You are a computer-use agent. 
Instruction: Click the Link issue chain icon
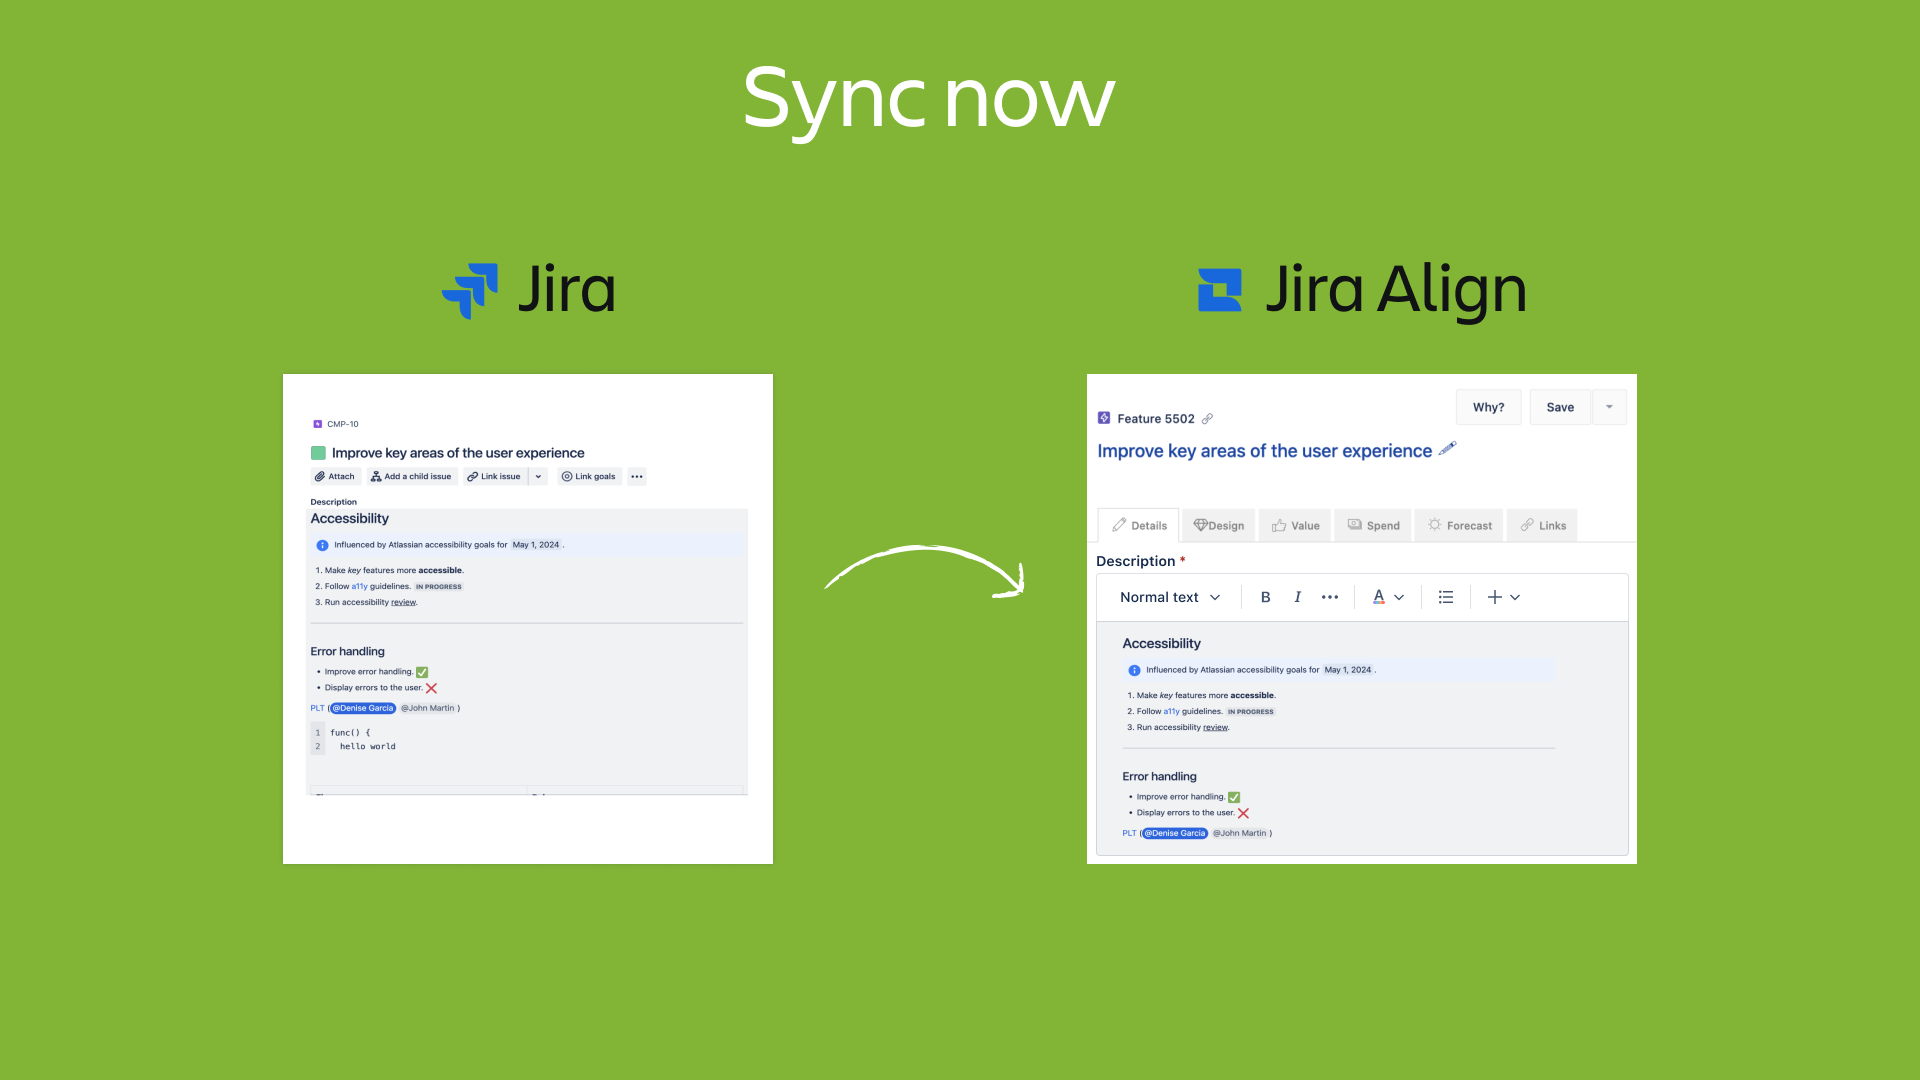pyautogui.click(x=473, y=476)
